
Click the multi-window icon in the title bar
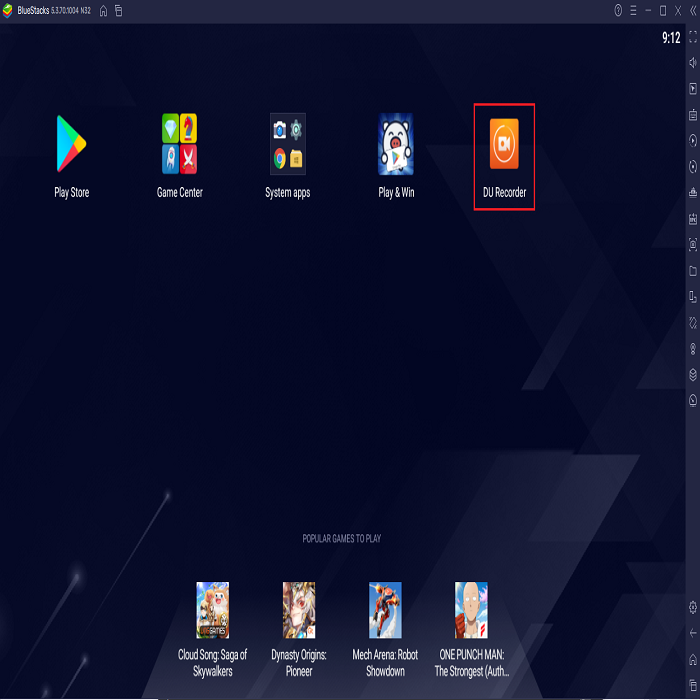119,11
